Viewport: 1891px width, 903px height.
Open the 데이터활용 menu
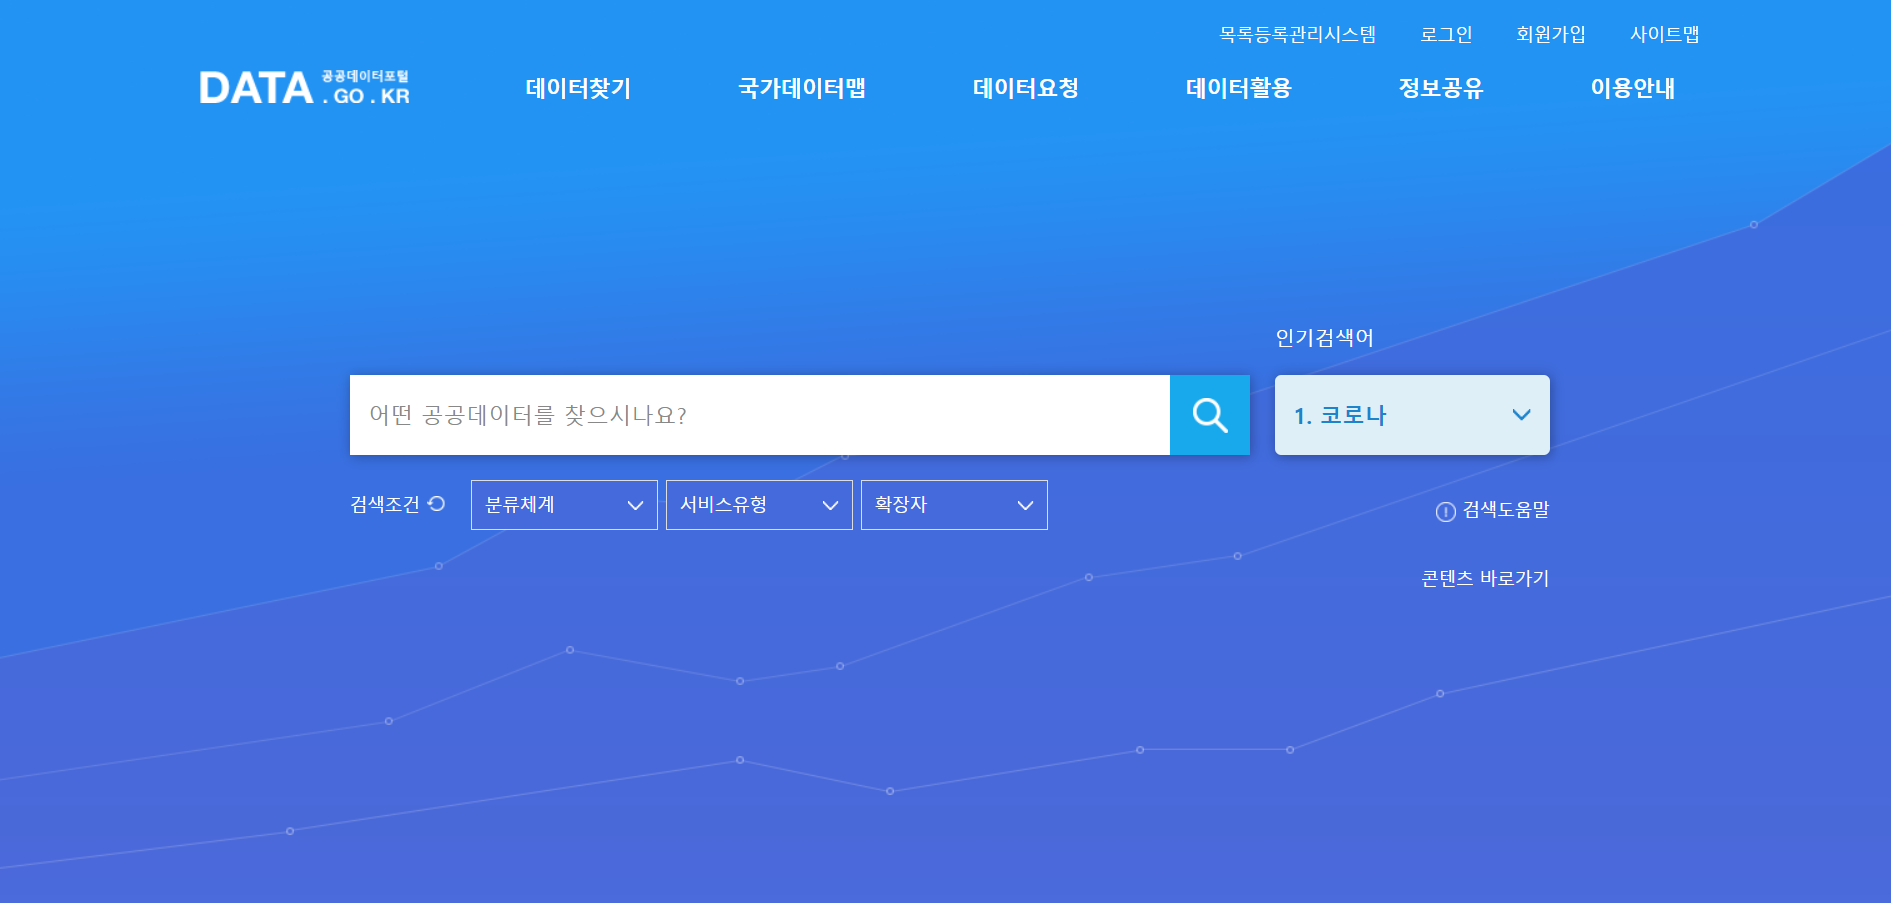(x=1239, y=88)
